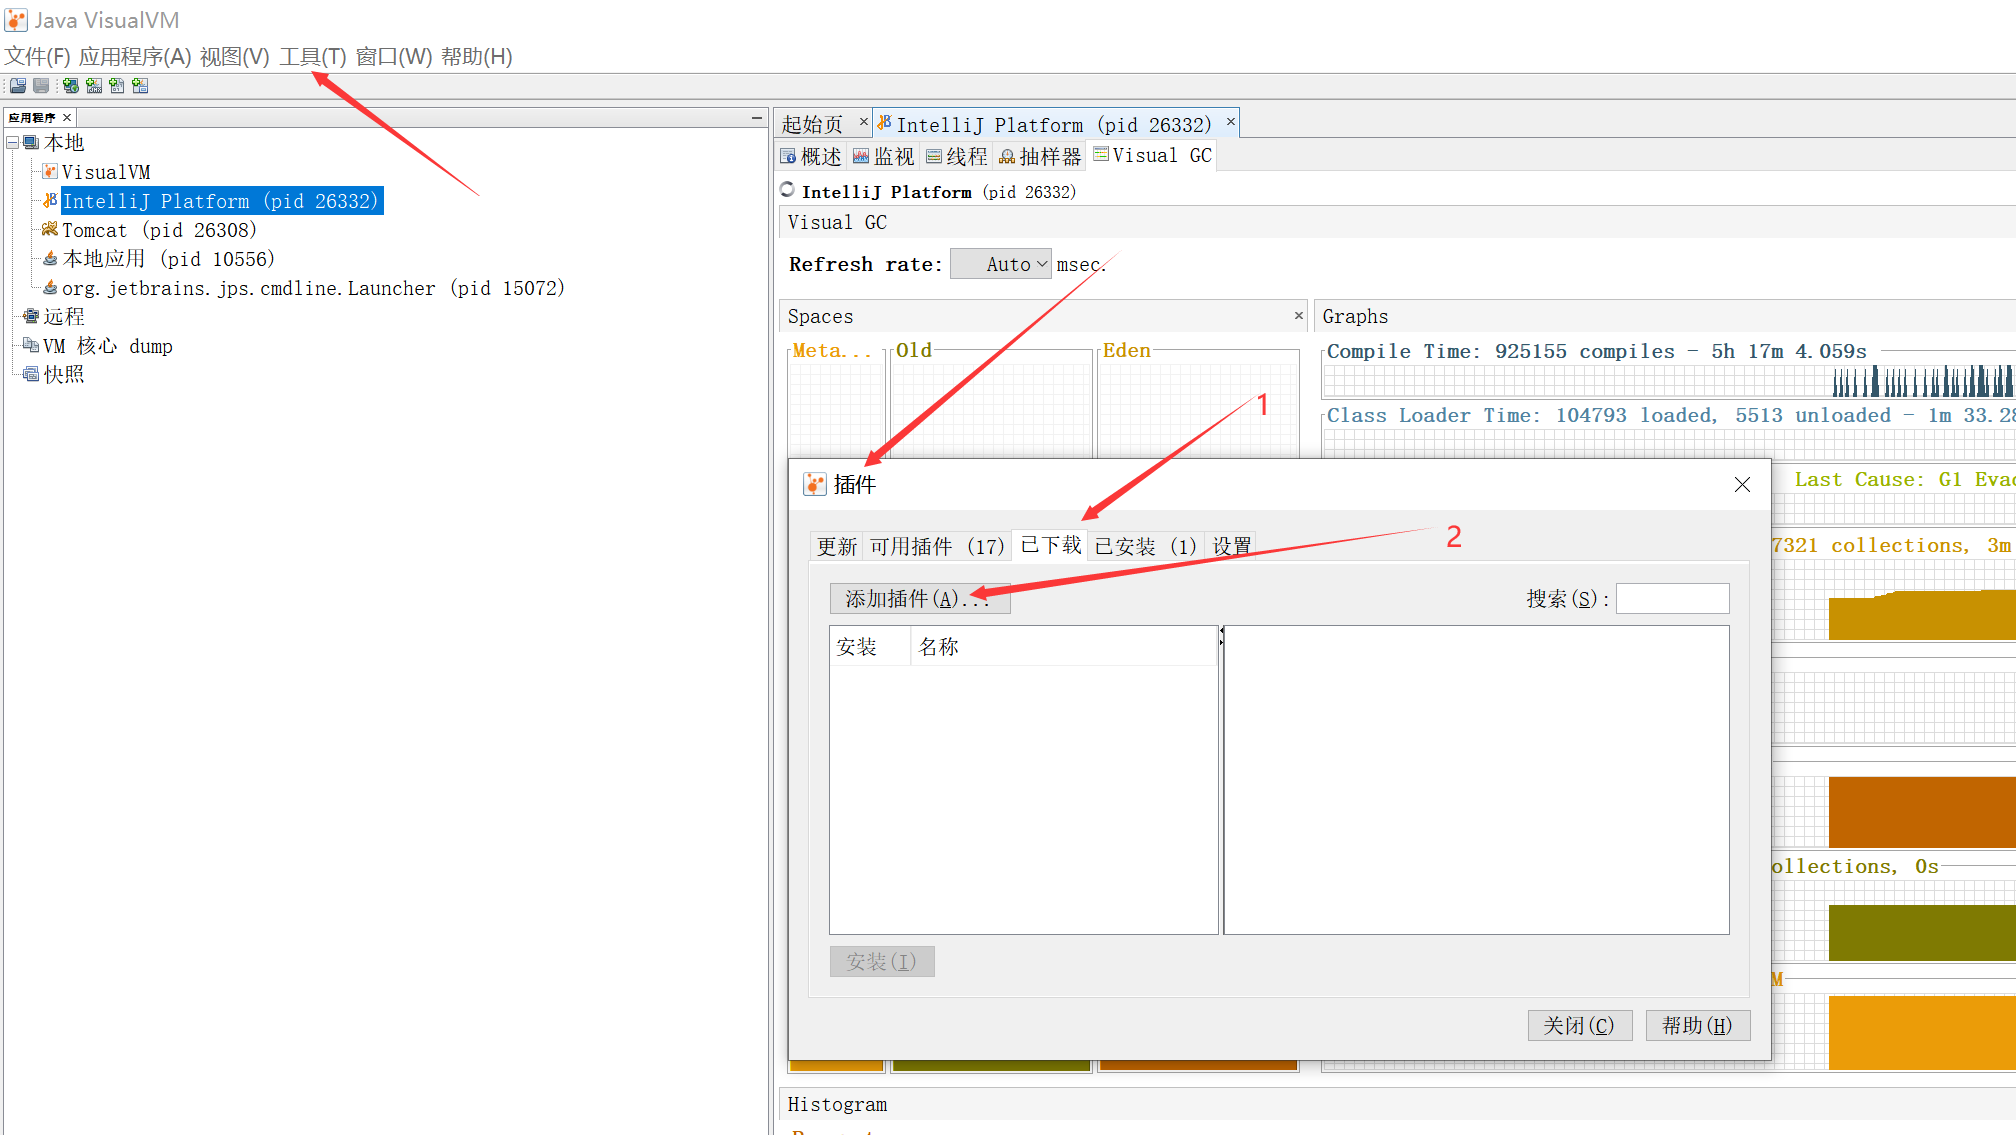The height and width of the screenshot is (1135, 2016).
Task: Close the Spaces panel
Action: pos(1299,316)
